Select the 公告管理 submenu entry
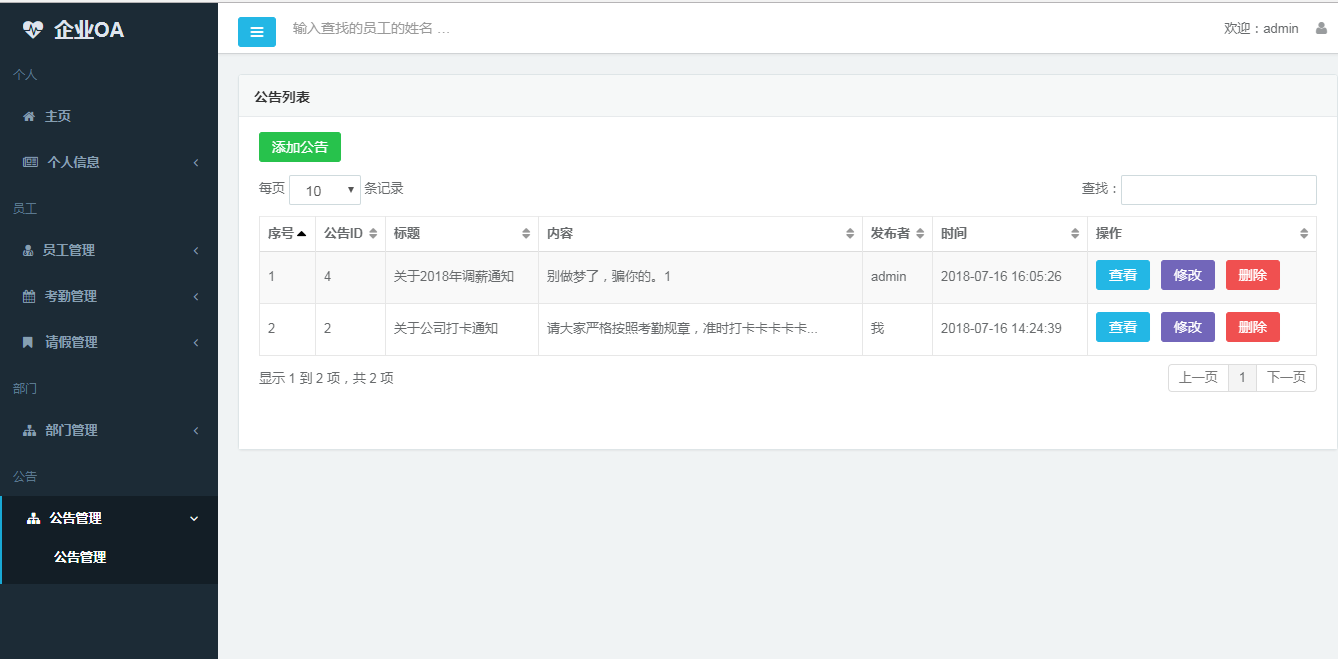 pyautogui.click(x=80, y=557)
